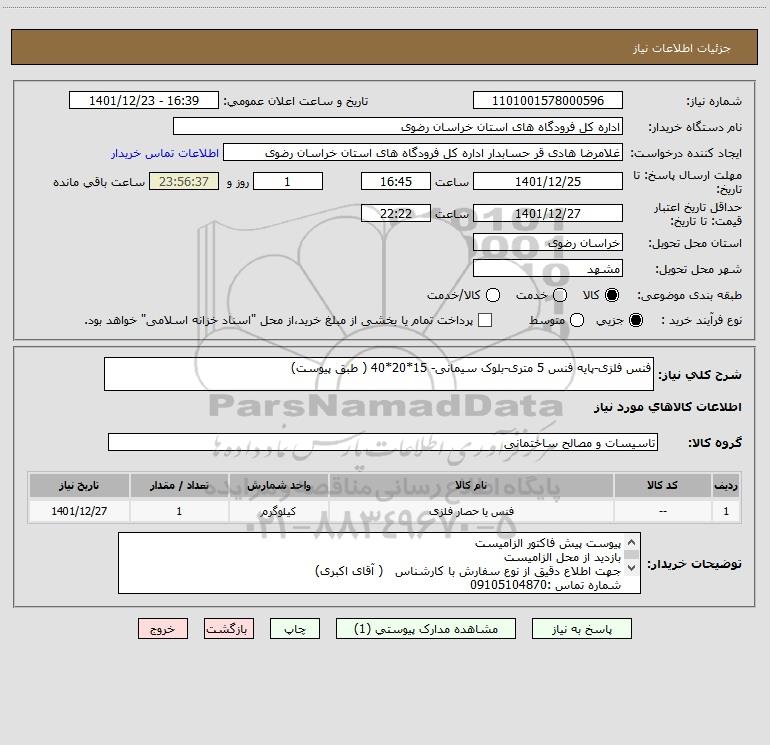
Task: Click the remaining days field showing 1
Action: tap(288, 181)
